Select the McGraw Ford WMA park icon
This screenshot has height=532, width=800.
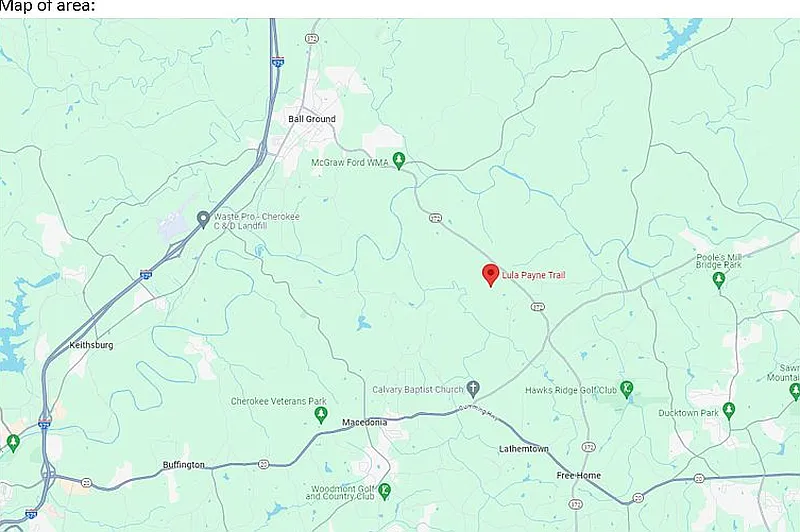(399, 161)
